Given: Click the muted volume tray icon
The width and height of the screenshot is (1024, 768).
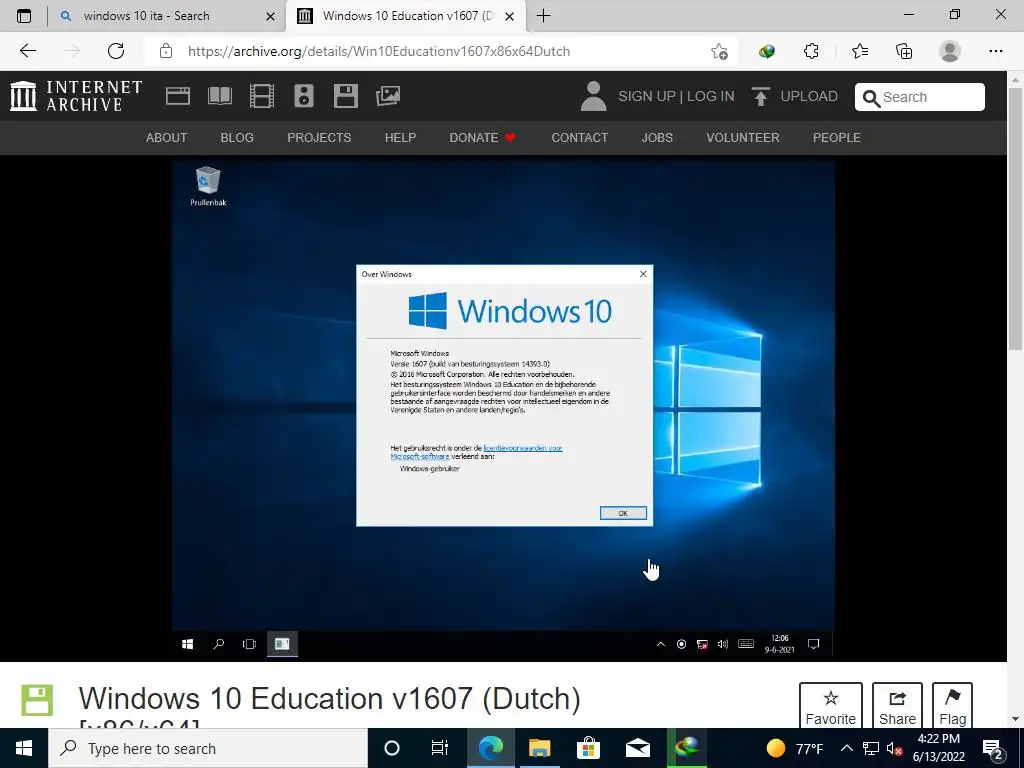Looking at the screenshot, I should click(894, 748).
